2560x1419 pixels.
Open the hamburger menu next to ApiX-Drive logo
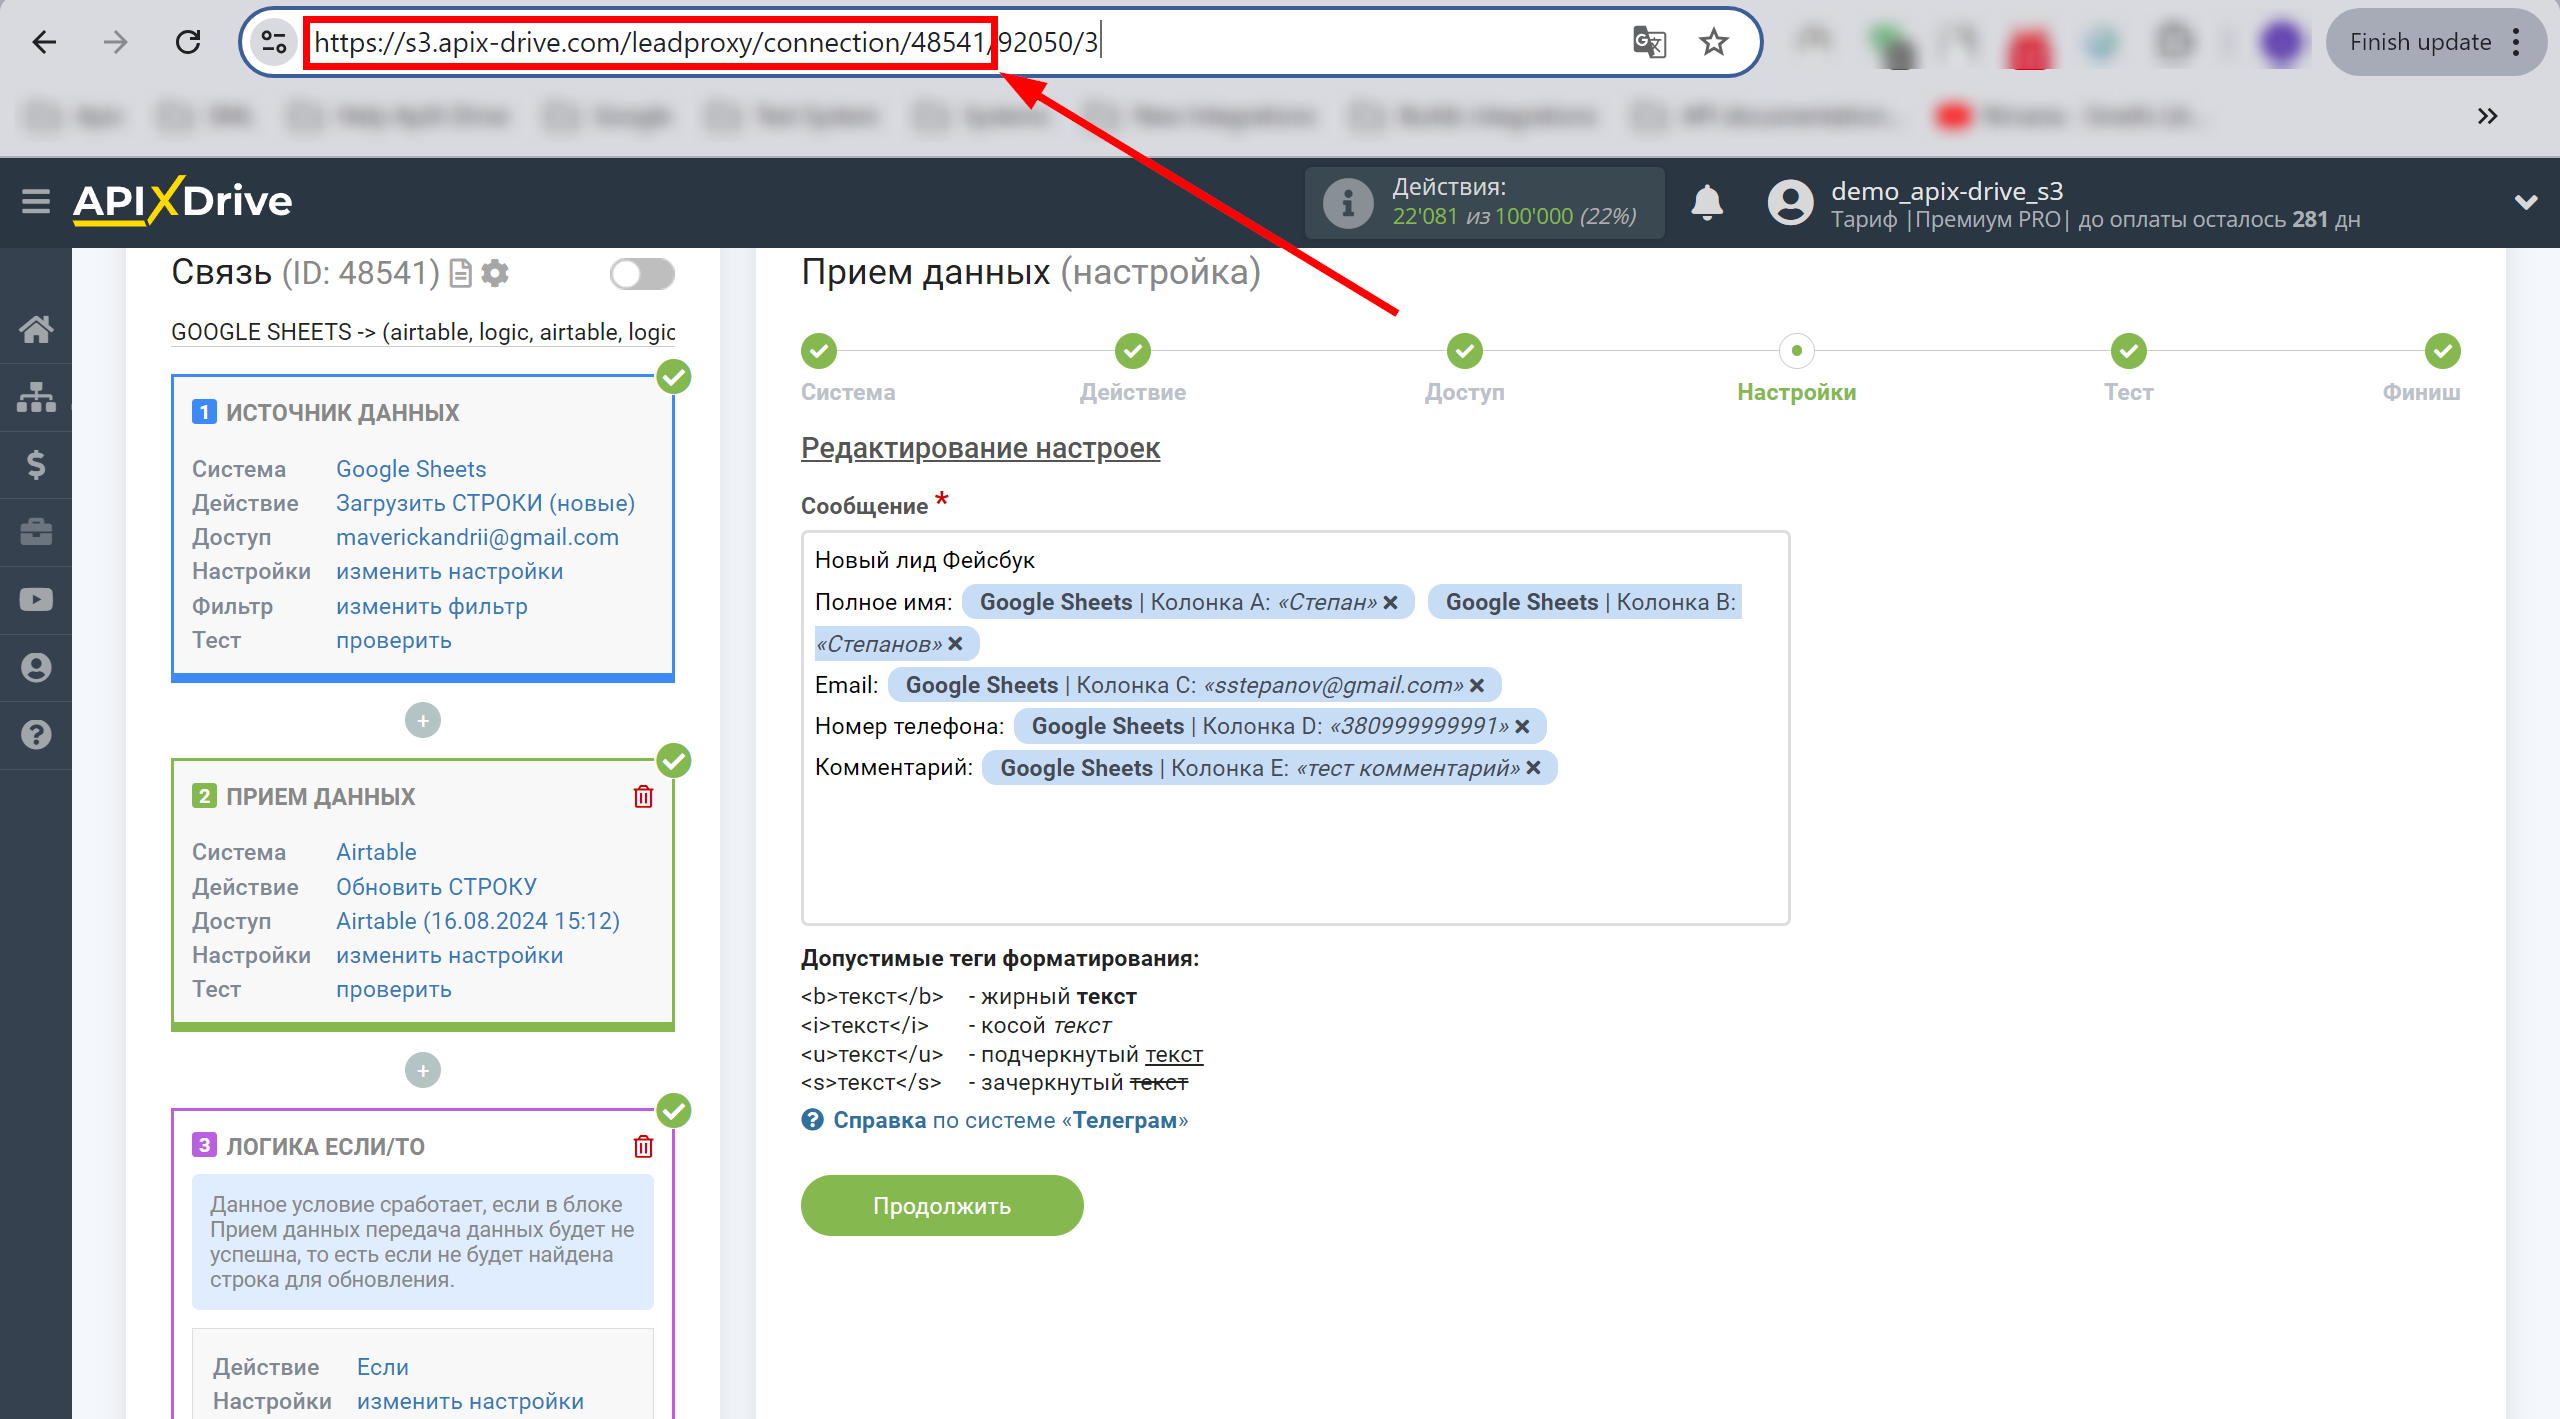(x=36, y=202)
